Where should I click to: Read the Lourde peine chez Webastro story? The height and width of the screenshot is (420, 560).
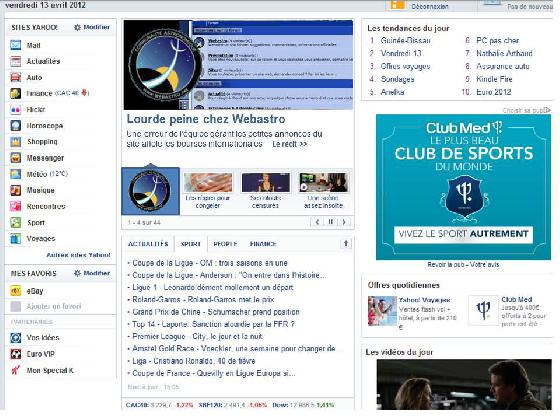point(206,119)
